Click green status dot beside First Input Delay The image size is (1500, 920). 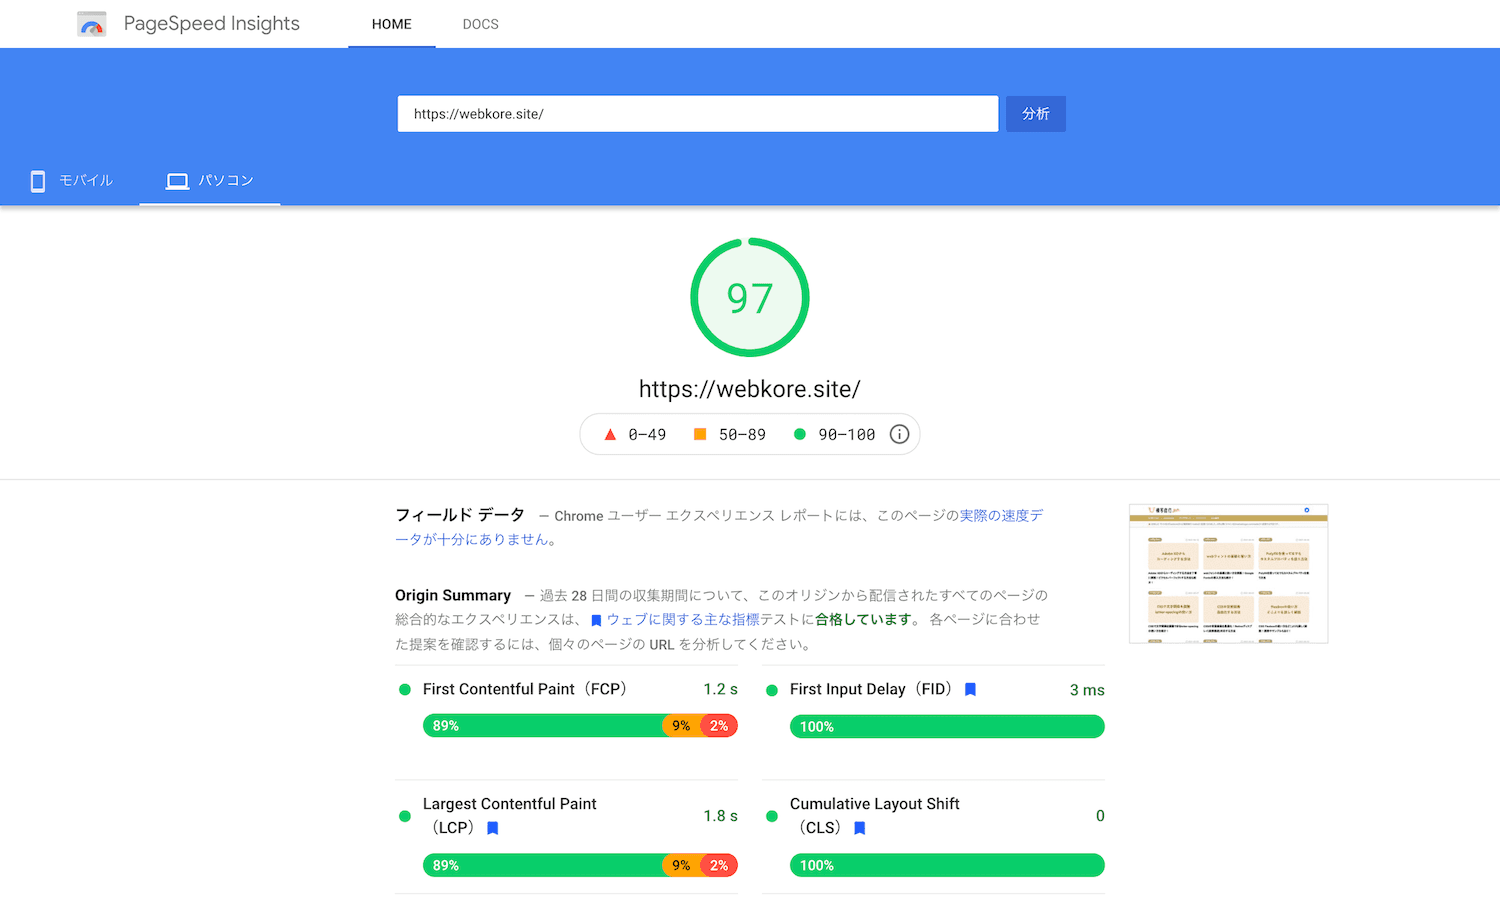[x=772, y=690]
